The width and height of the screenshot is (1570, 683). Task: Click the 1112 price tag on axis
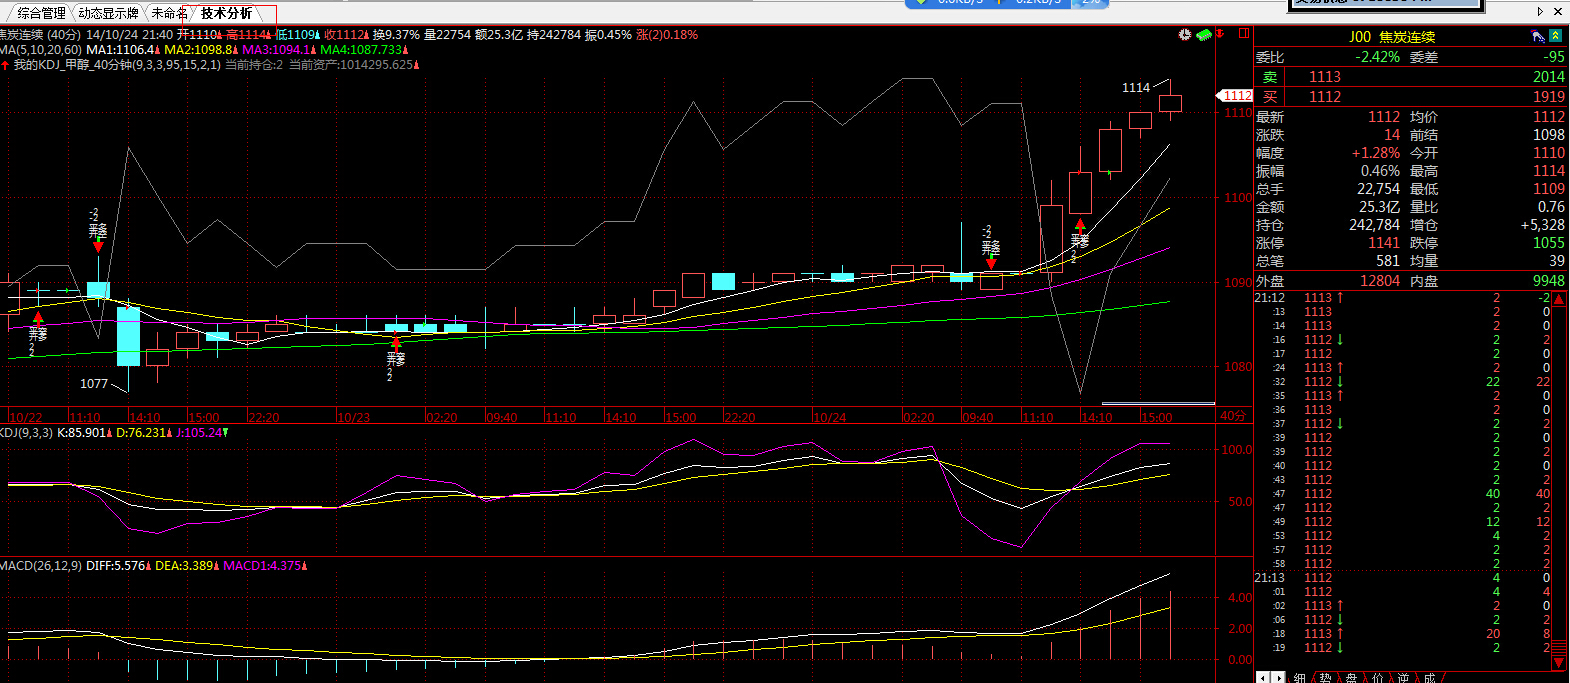tap(1234, 95)
